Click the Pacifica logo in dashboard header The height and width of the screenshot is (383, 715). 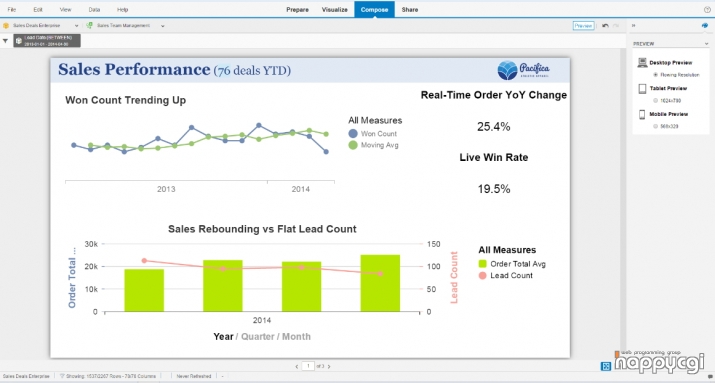tap(523, 70)
